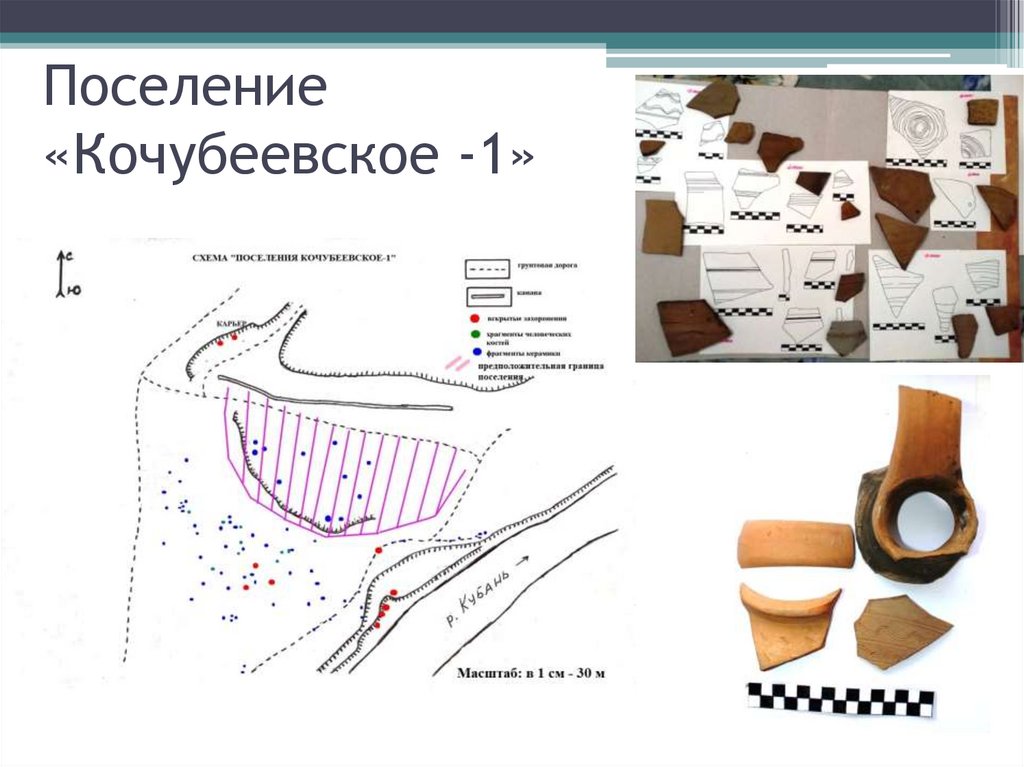Screen dimensions: 1024x767
Task: Click the dashed-line grunt road legend box
Action: click(x=487, y=268)
